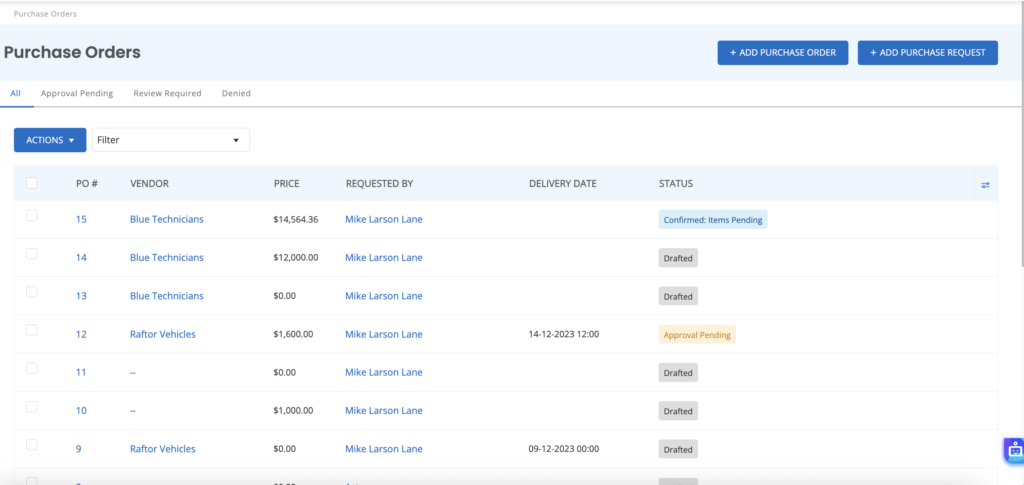Open the Filter dropdown
The height and width of the screenshot is (485, 1024).
(170, 140)
